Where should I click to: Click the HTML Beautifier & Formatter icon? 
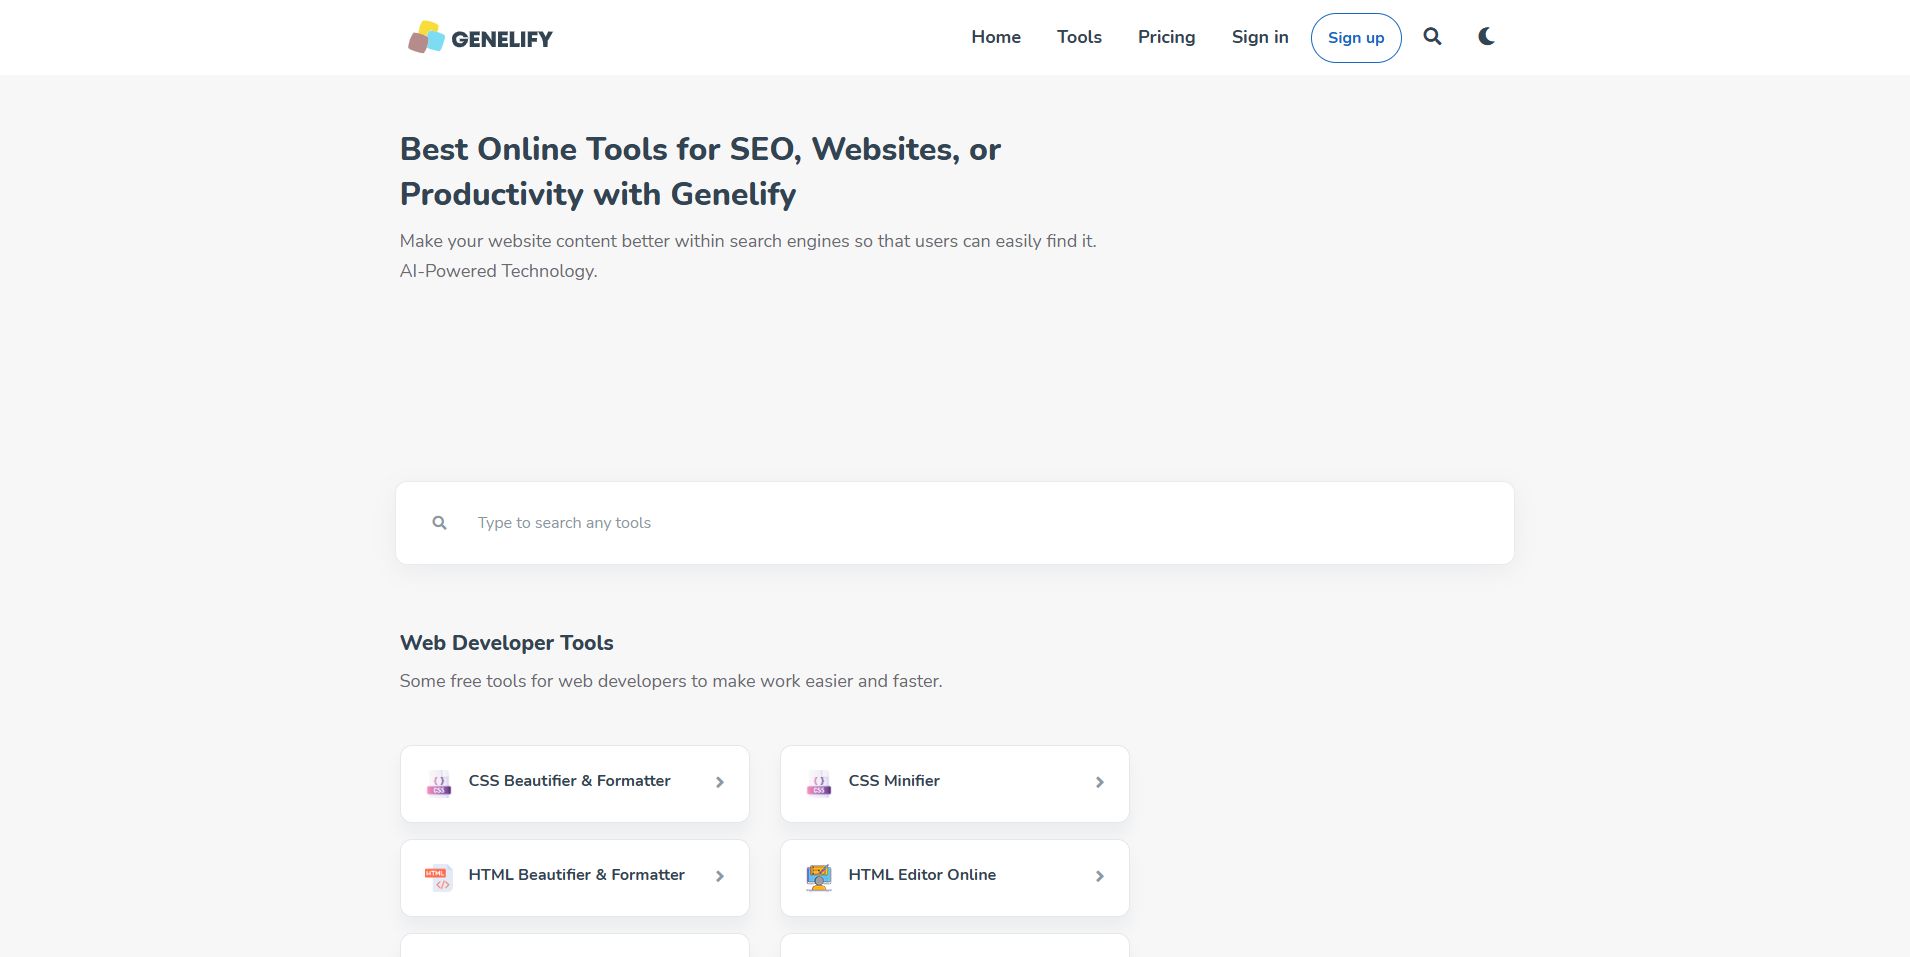(x=439, y=876)
